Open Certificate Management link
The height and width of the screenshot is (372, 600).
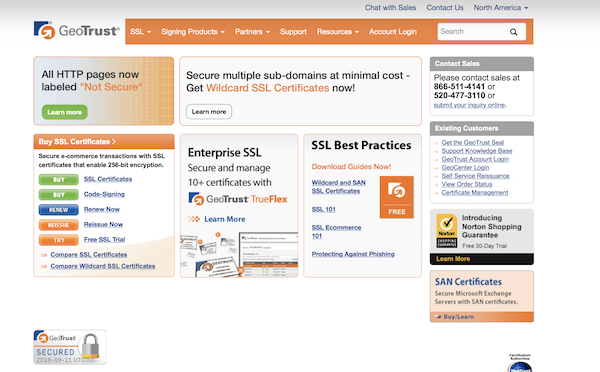[x=475, y=193]
